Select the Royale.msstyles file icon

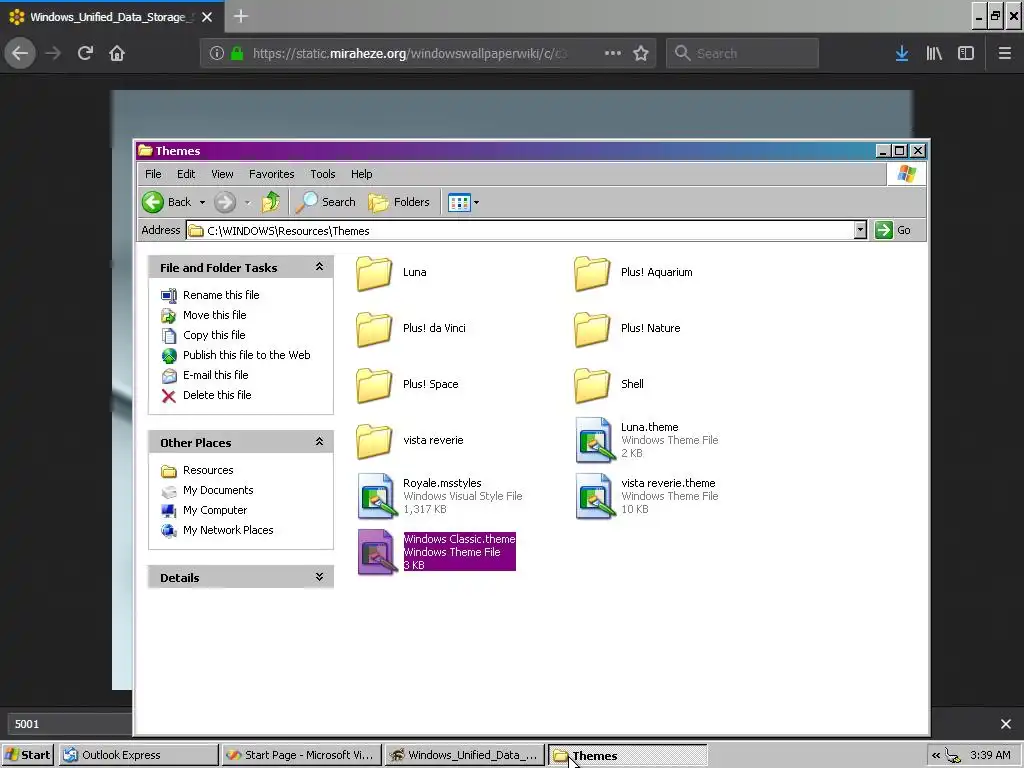coord(377,496)
